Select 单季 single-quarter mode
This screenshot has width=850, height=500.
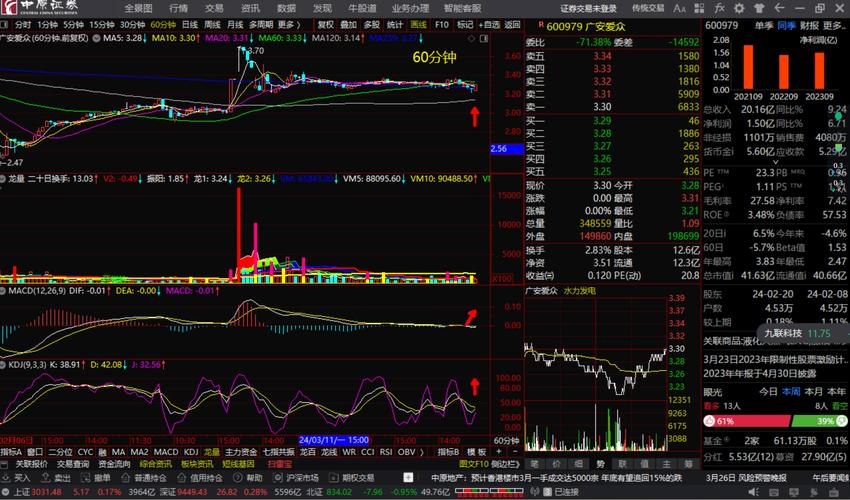tap(764, 25)
